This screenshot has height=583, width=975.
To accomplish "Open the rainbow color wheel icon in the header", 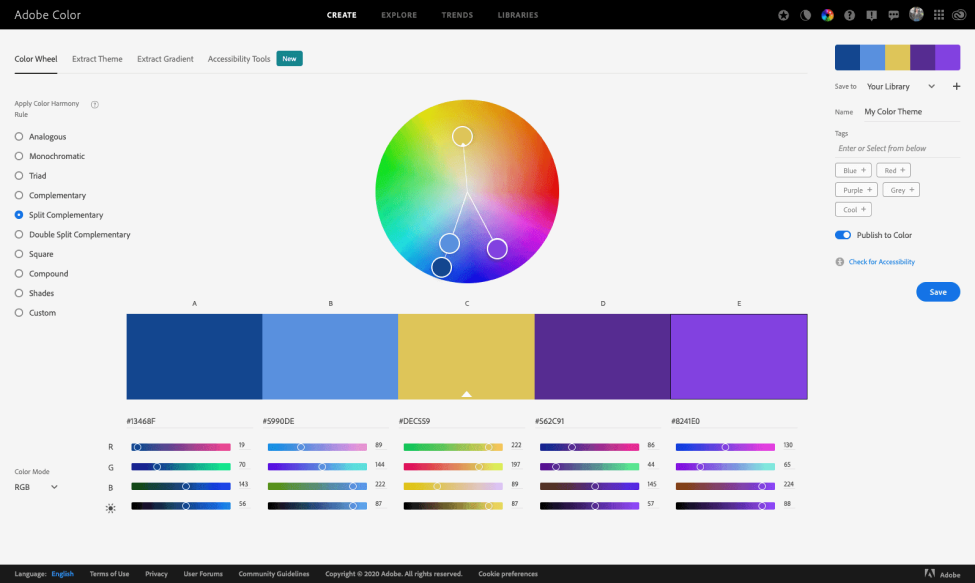I will (827, 15).
